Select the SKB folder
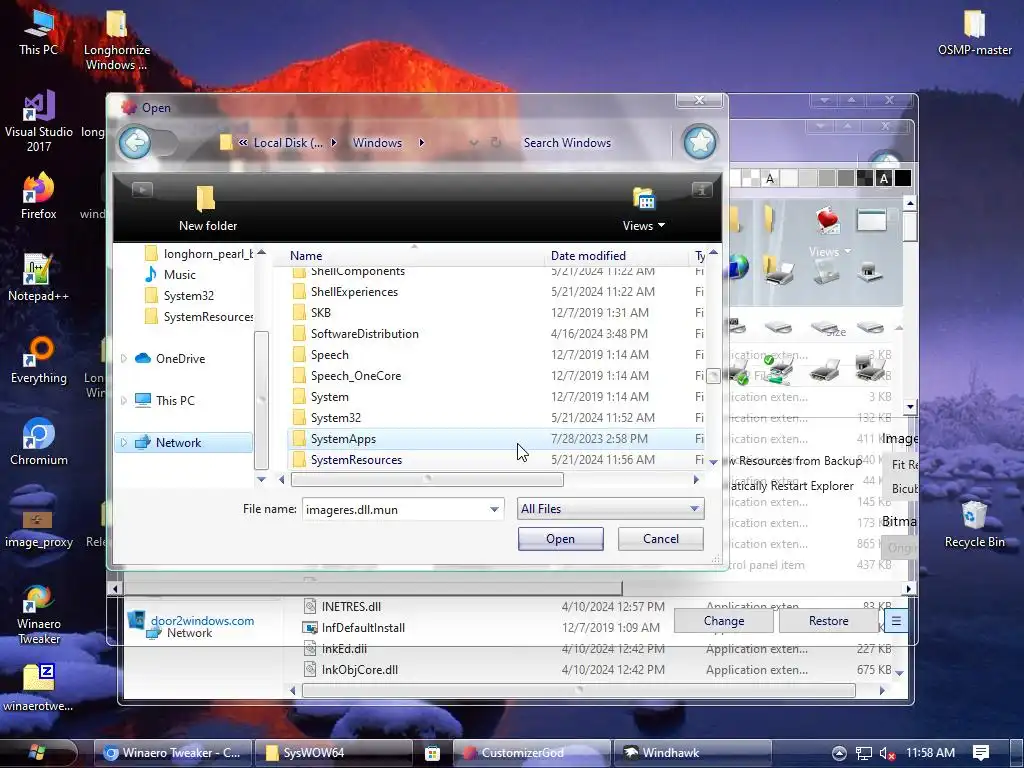Viewport: 1024px width, 768px height. click(495, 312)
